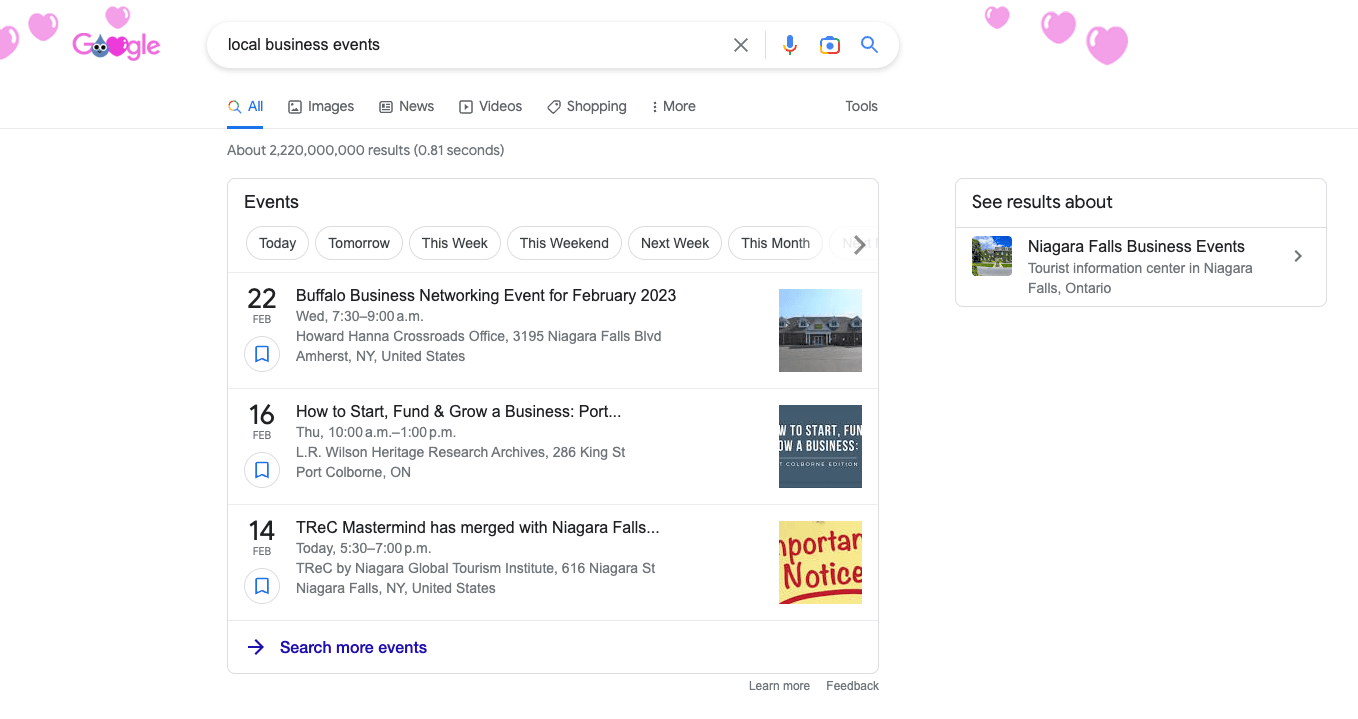Select the All results tab
Image resolution: width=1358 pixels, height=719 pixels.
click(x=246, y=107)
